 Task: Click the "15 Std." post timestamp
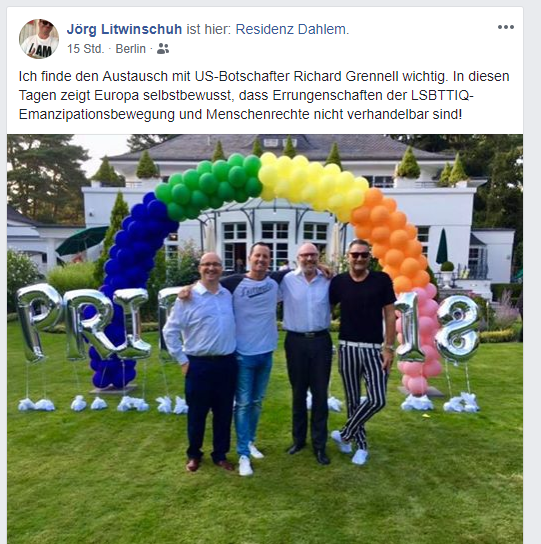(85, 49)
